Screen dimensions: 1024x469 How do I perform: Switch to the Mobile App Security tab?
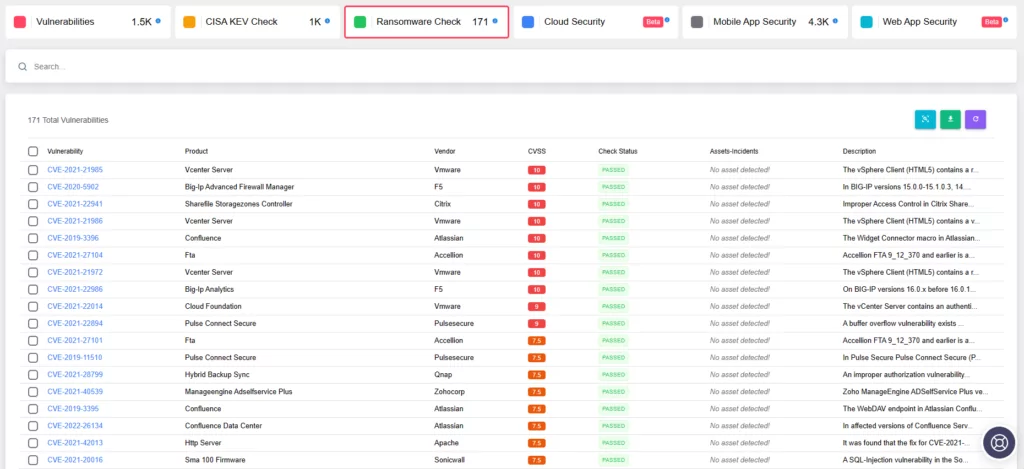765,22
